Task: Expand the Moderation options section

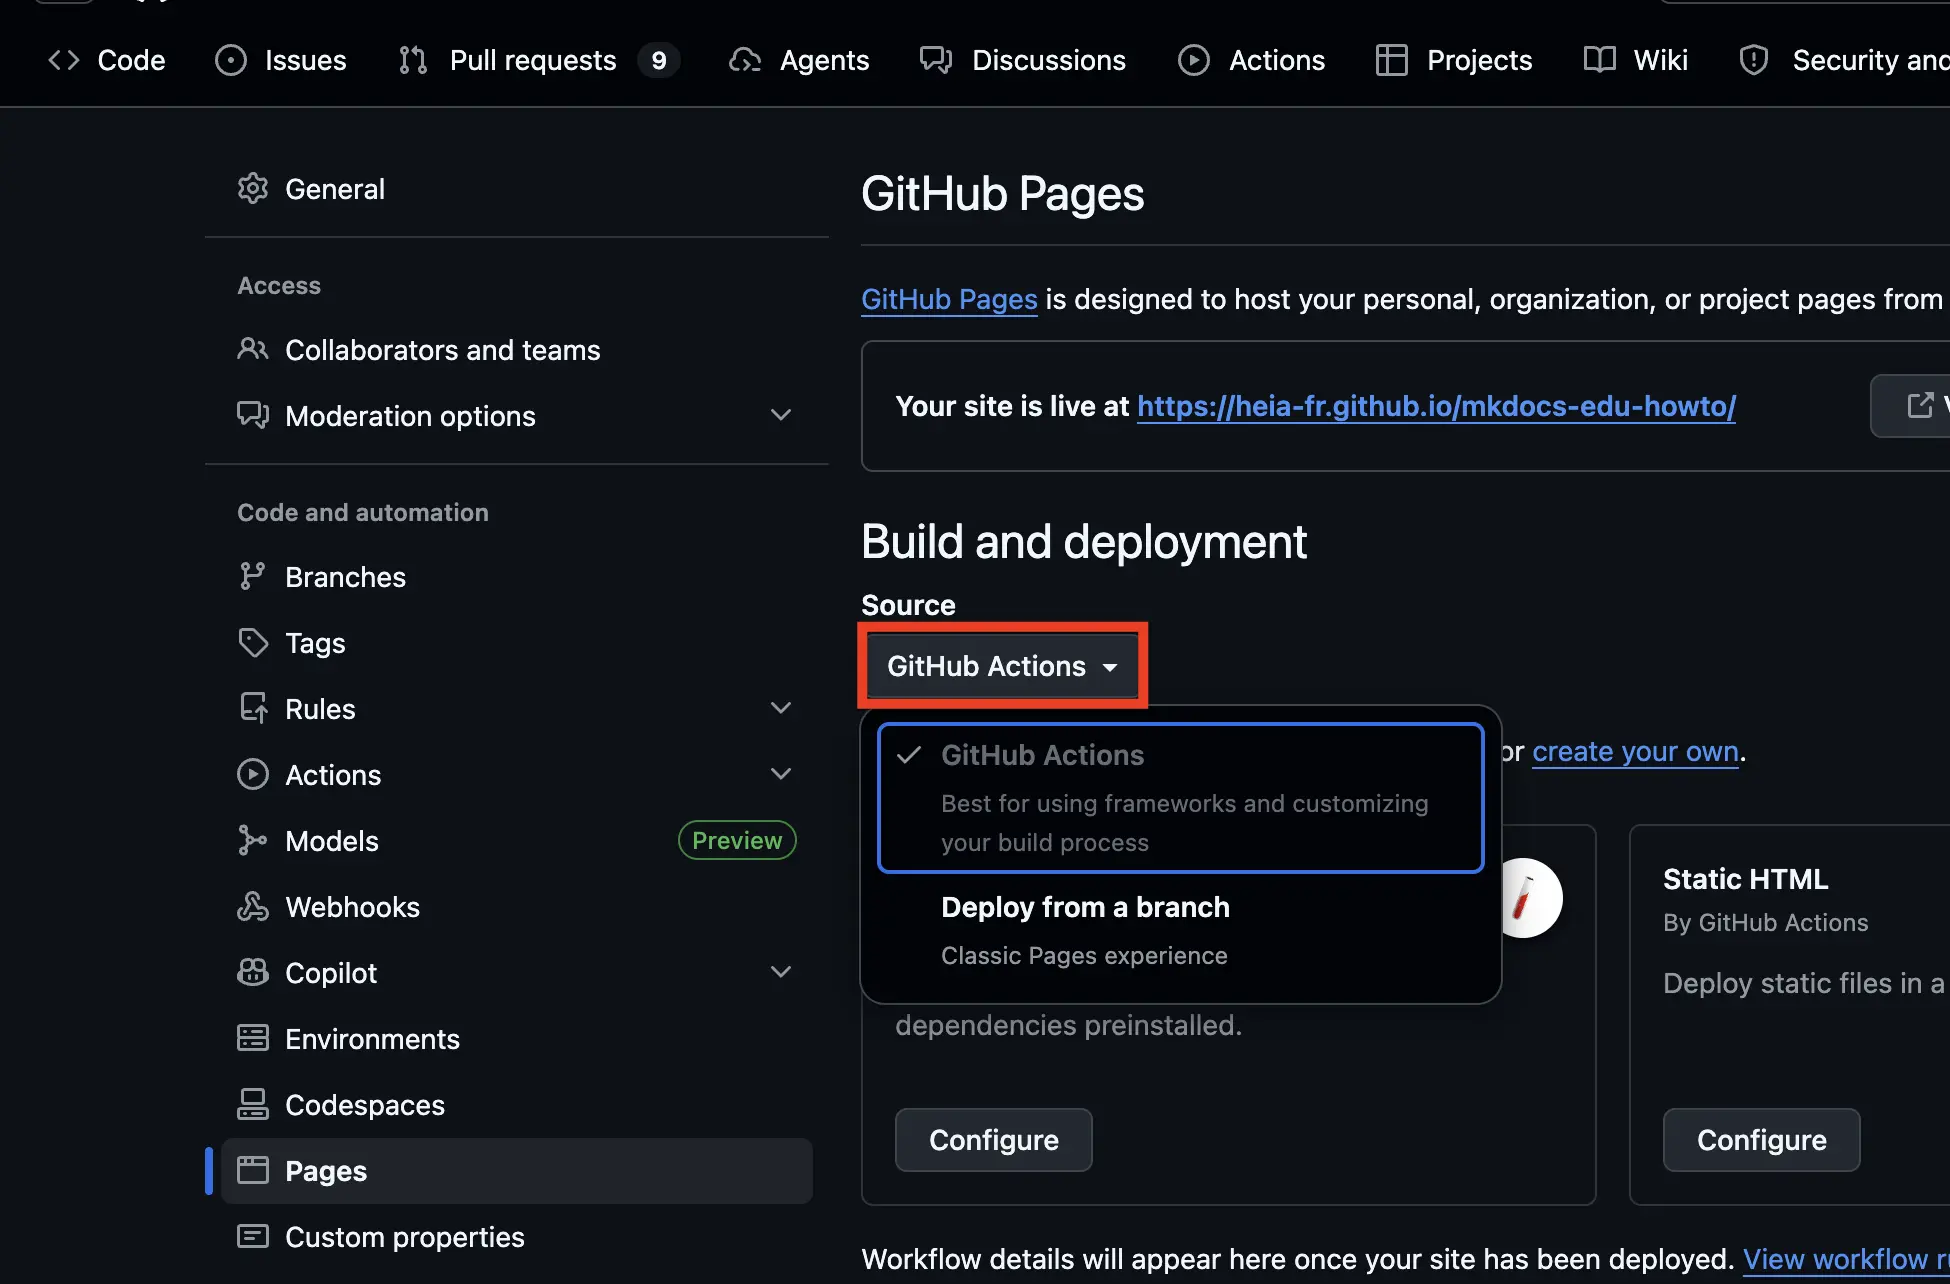Action: (x=781, y=415)
